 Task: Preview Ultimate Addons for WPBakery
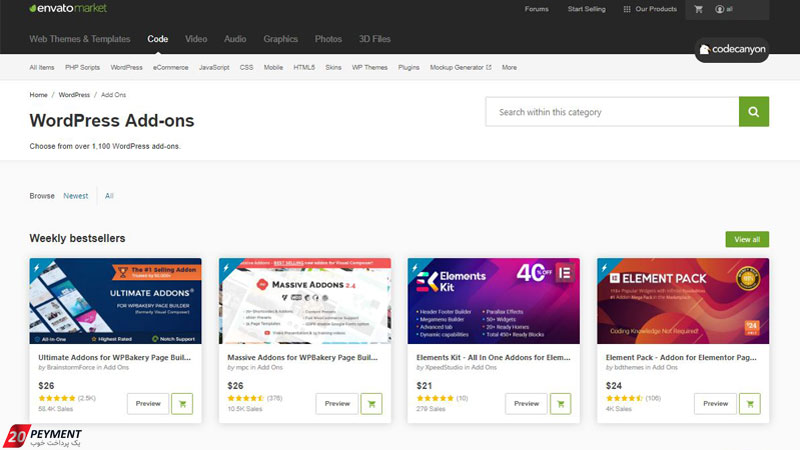click(x=148, y=404)
